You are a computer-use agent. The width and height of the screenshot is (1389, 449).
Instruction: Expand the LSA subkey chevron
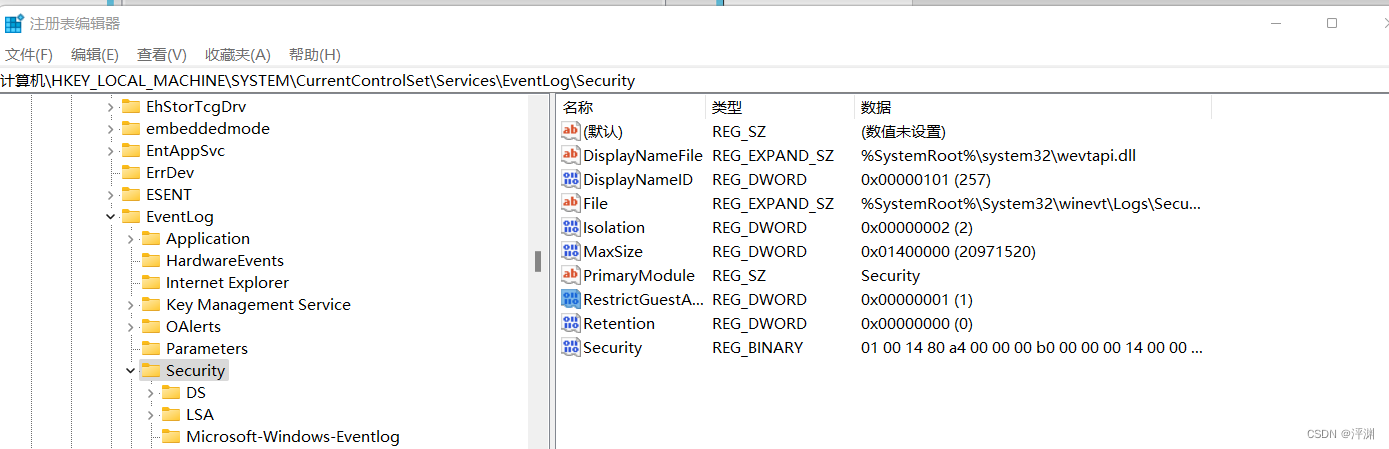pyautogui.click(x=150, y=415)
